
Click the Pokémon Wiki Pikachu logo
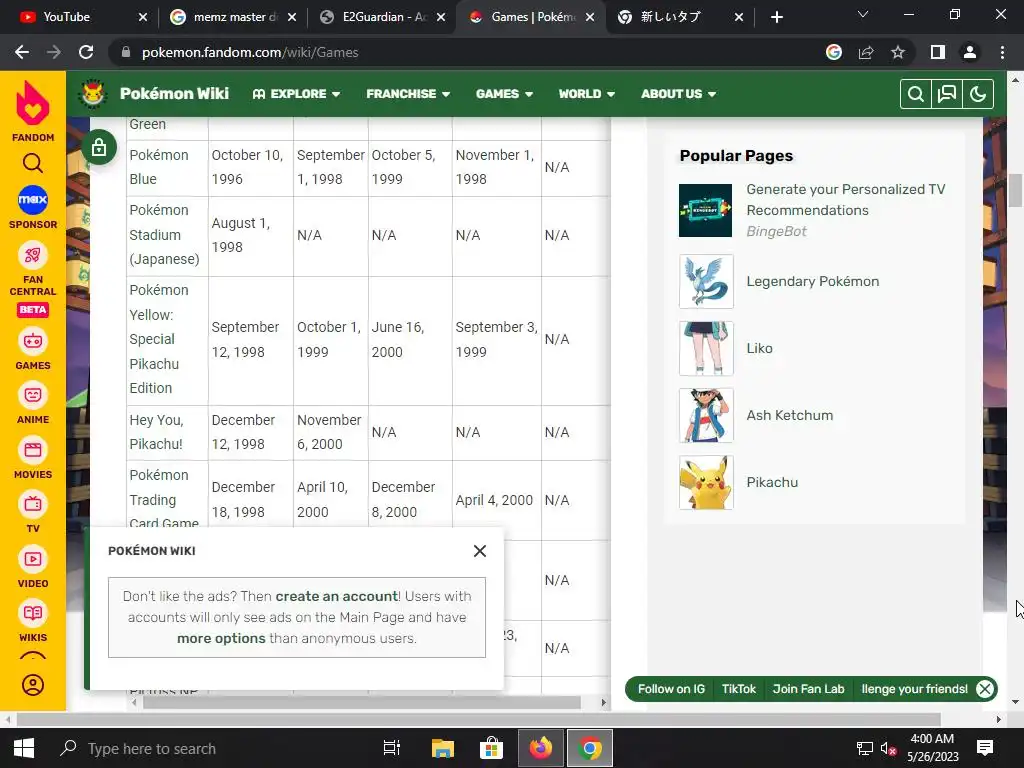coord(92,93)
